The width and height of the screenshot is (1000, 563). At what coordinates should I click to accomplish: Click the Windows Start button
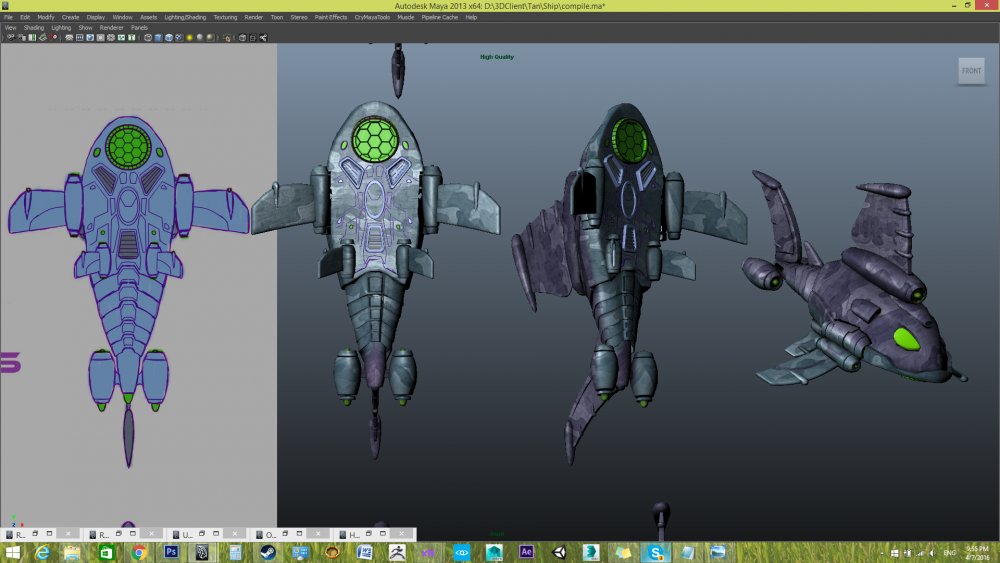[x=13, y=552]
